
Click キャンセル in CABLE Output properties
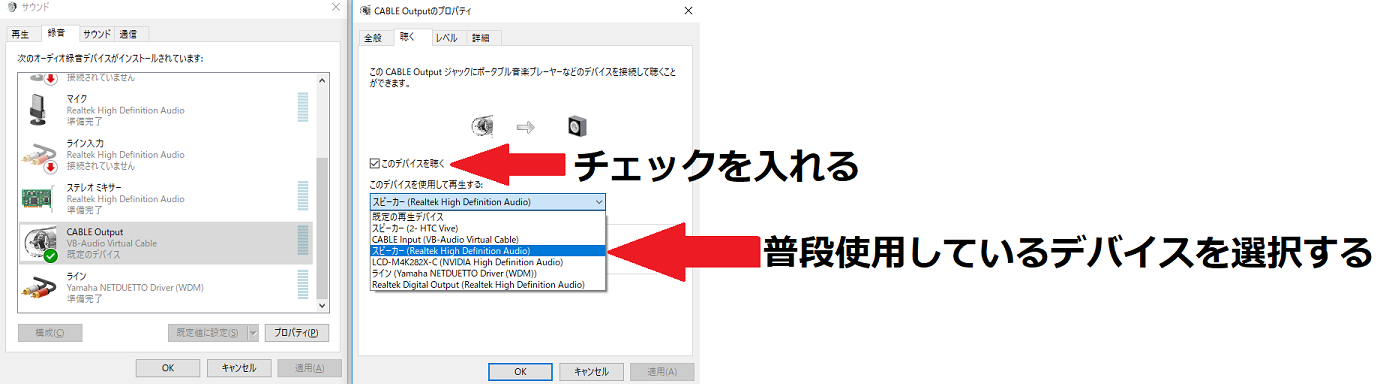tap(591, 371)
